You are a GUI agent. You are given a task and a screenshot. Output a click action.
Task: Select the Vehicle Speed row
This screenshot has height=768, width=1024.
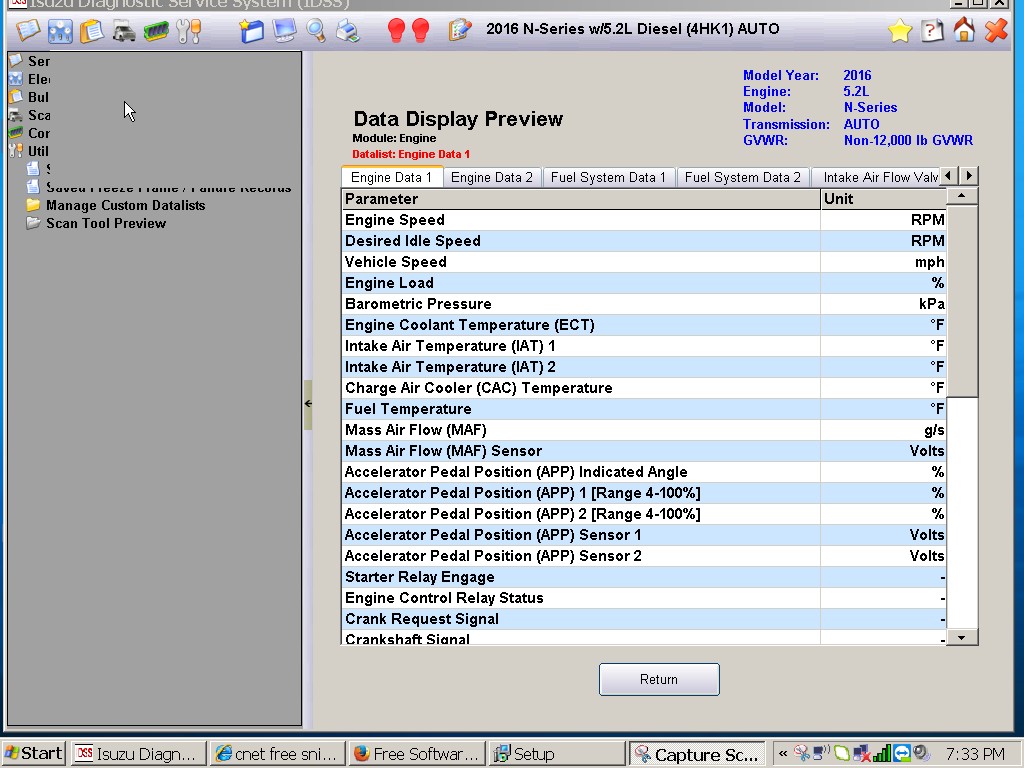tap(644, 262)
